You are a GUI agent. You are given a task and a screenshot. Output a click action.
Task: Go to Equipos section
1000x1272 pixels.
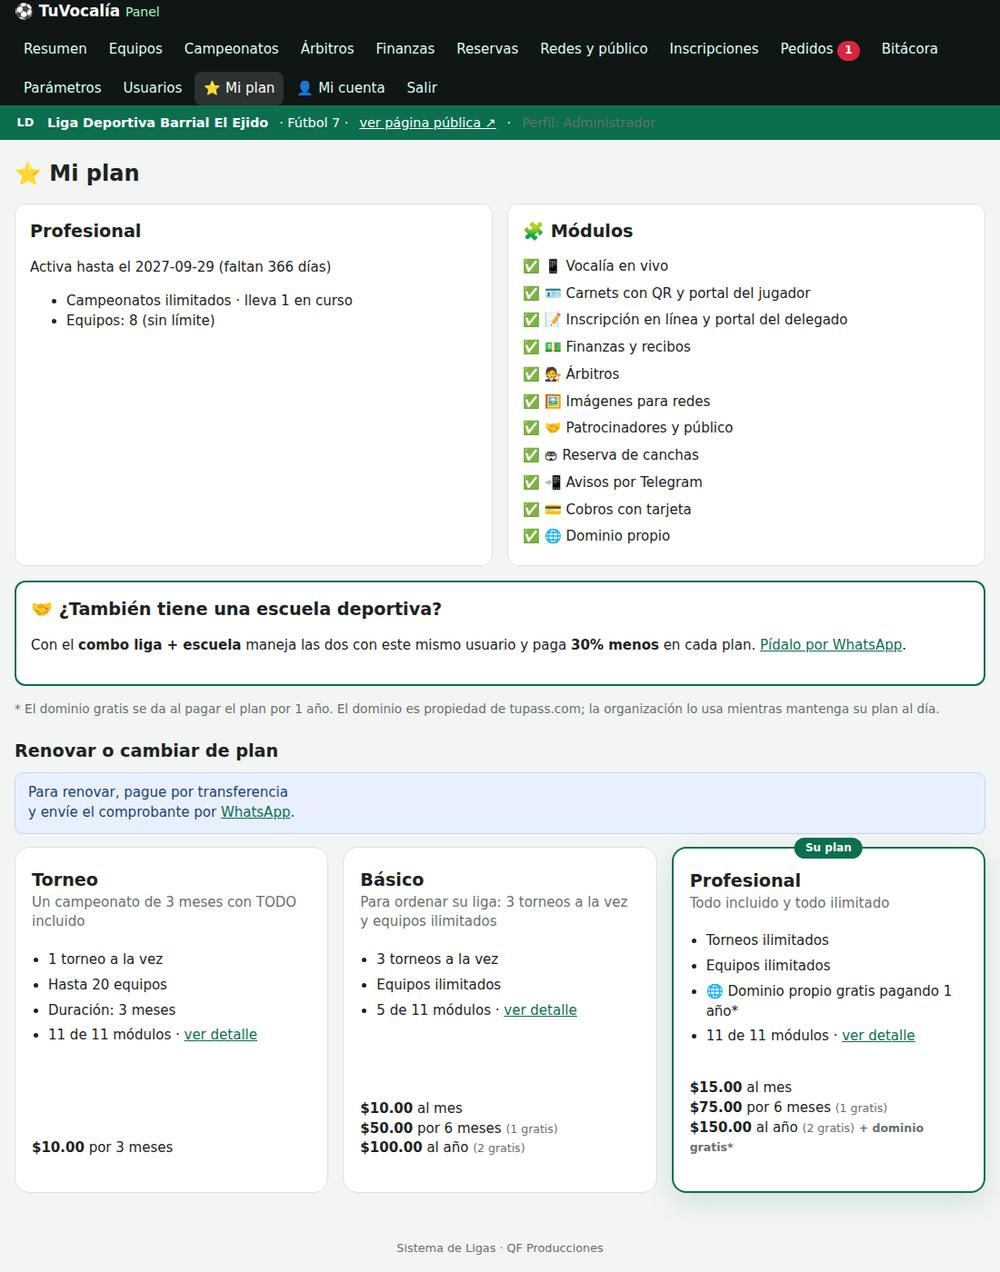135,48
